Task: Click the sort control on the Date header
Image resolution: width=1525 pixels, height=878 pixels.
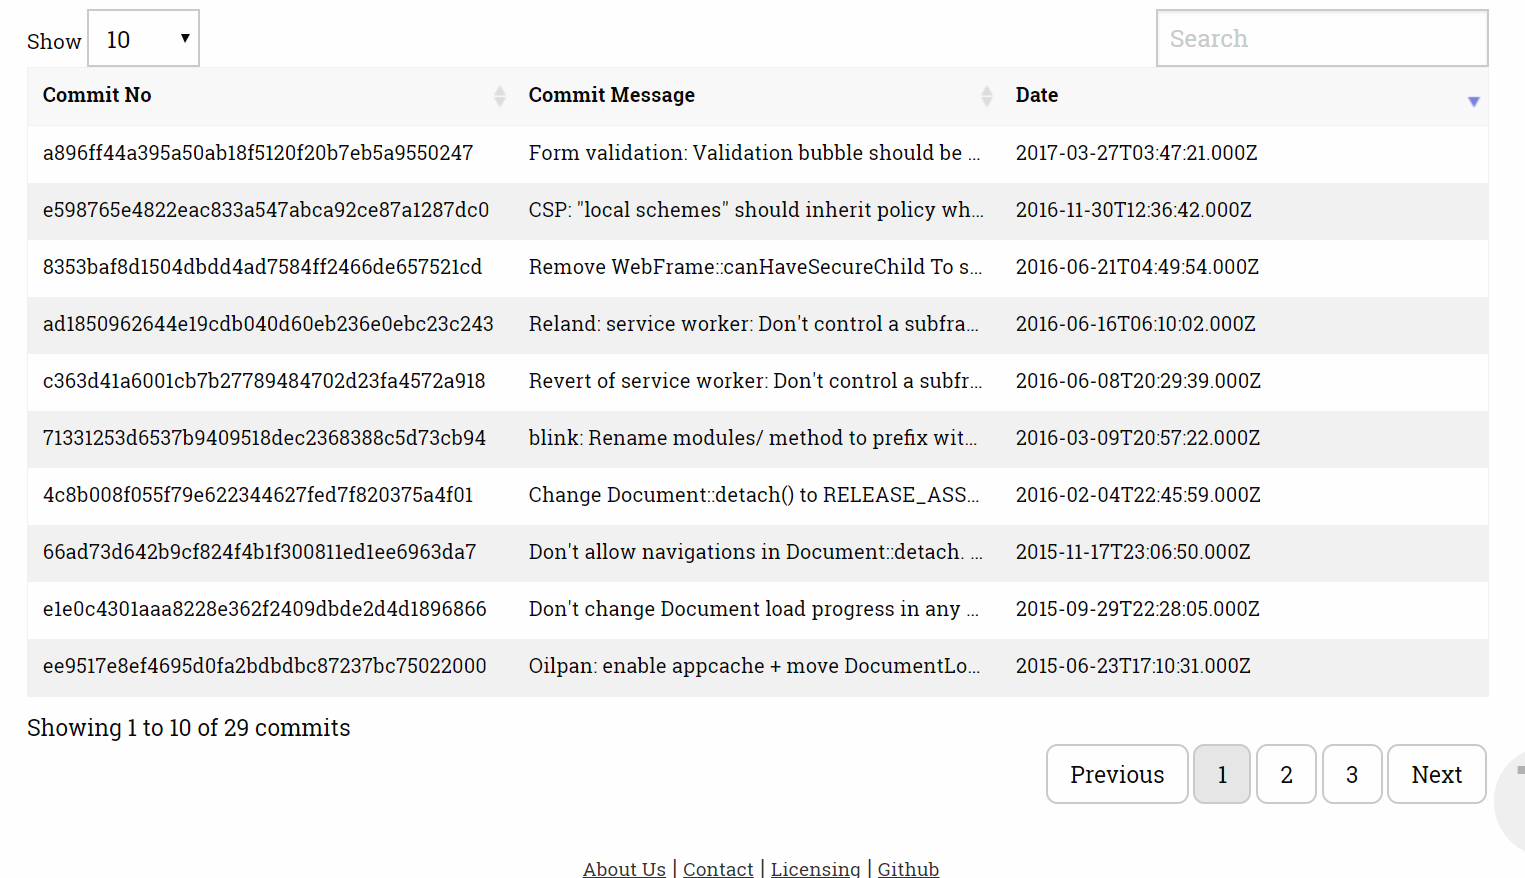Action: [1474, 101]
